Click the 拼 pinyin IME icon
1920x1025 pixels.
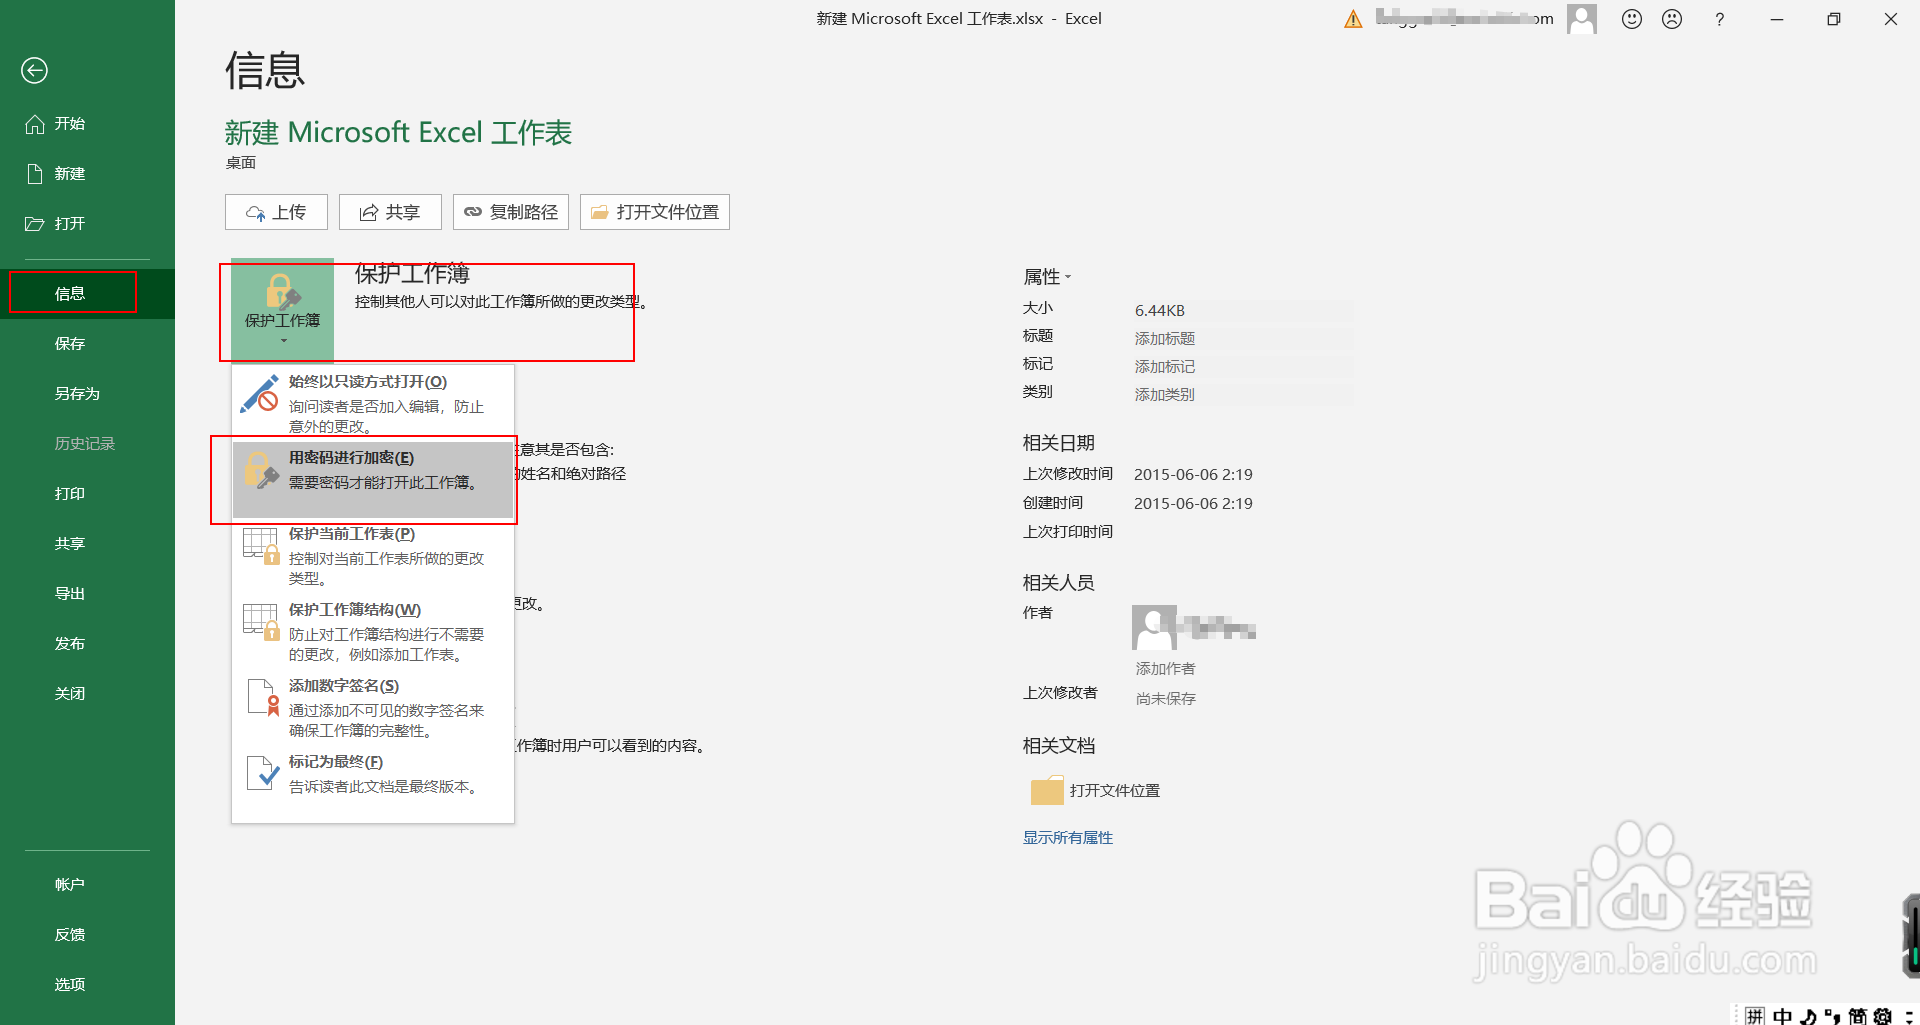tap(1756, 1016)
